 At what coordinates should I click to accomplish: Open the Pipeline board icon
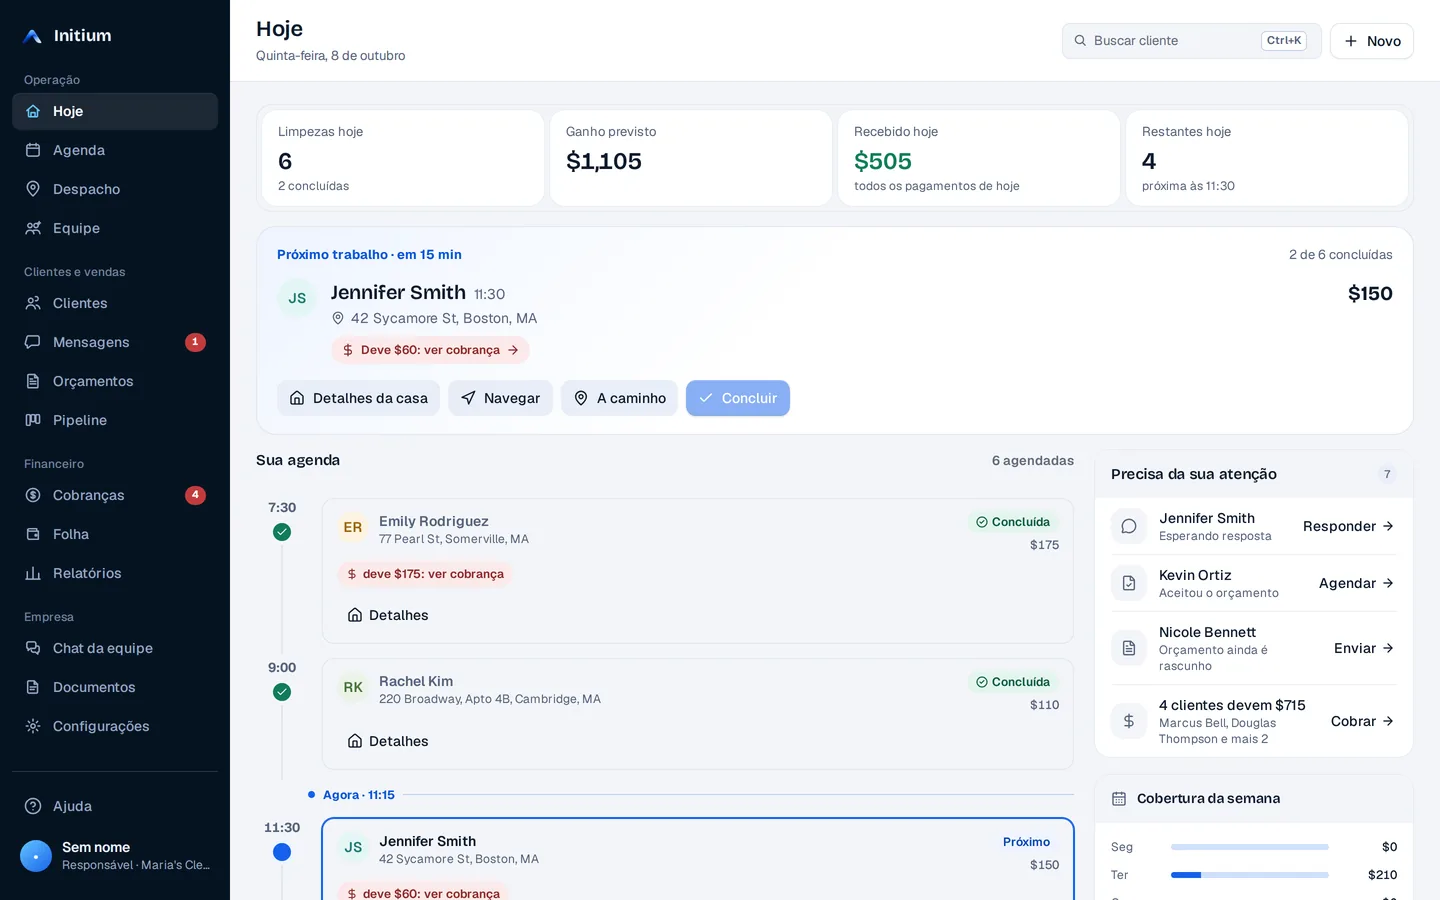(x=33, y=420)
